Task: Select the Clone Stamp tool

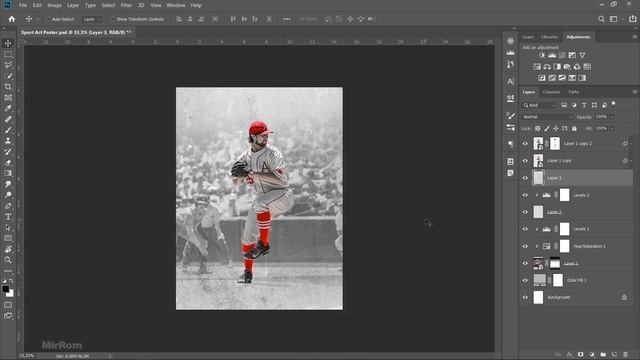Action: (8, 141)
